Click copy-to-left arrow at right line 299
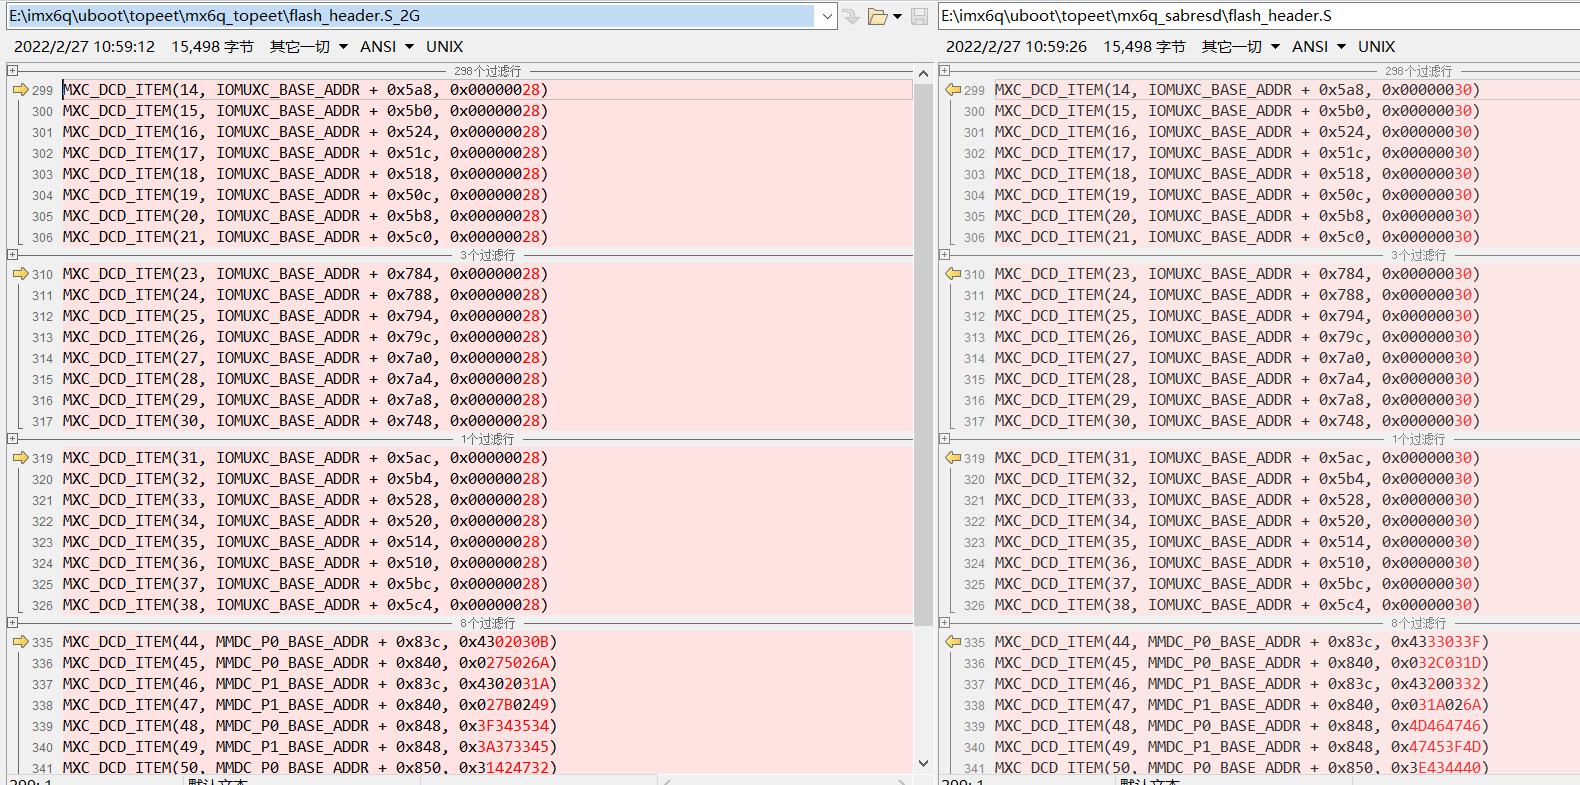The height and width of the screenshot is (785, 1580). [953, 90]
